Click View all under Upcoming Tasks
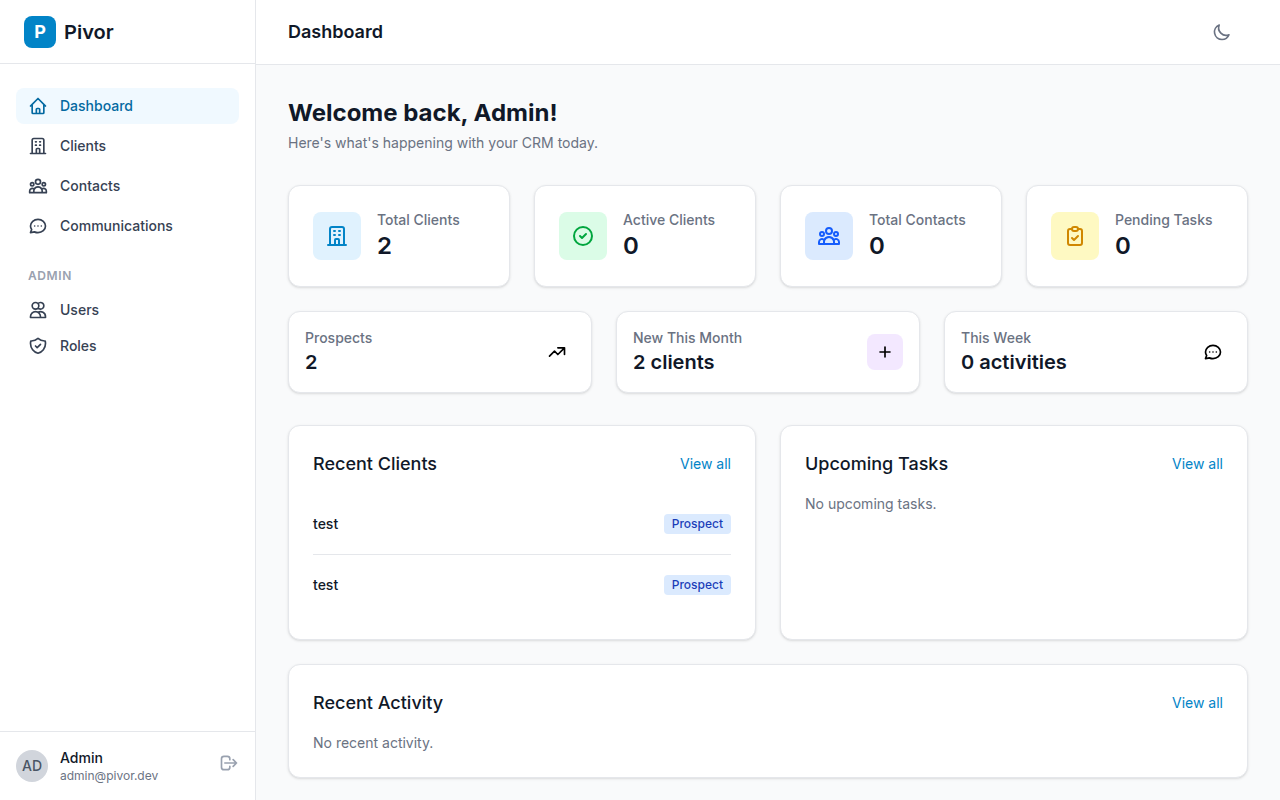The width and height of the screenshot is (1280, 800). 1197,463
